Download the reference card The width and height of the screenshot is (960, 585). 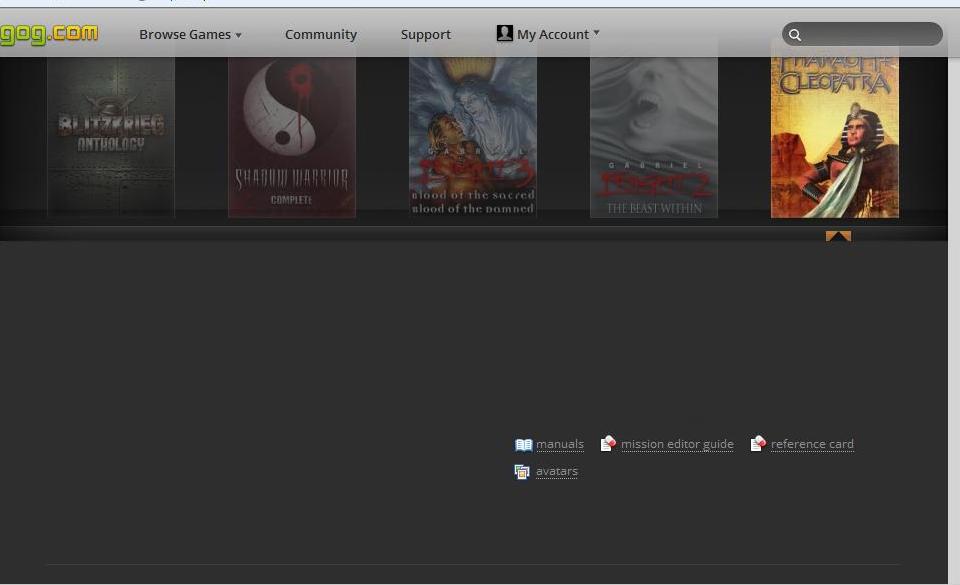coord(812,444)
